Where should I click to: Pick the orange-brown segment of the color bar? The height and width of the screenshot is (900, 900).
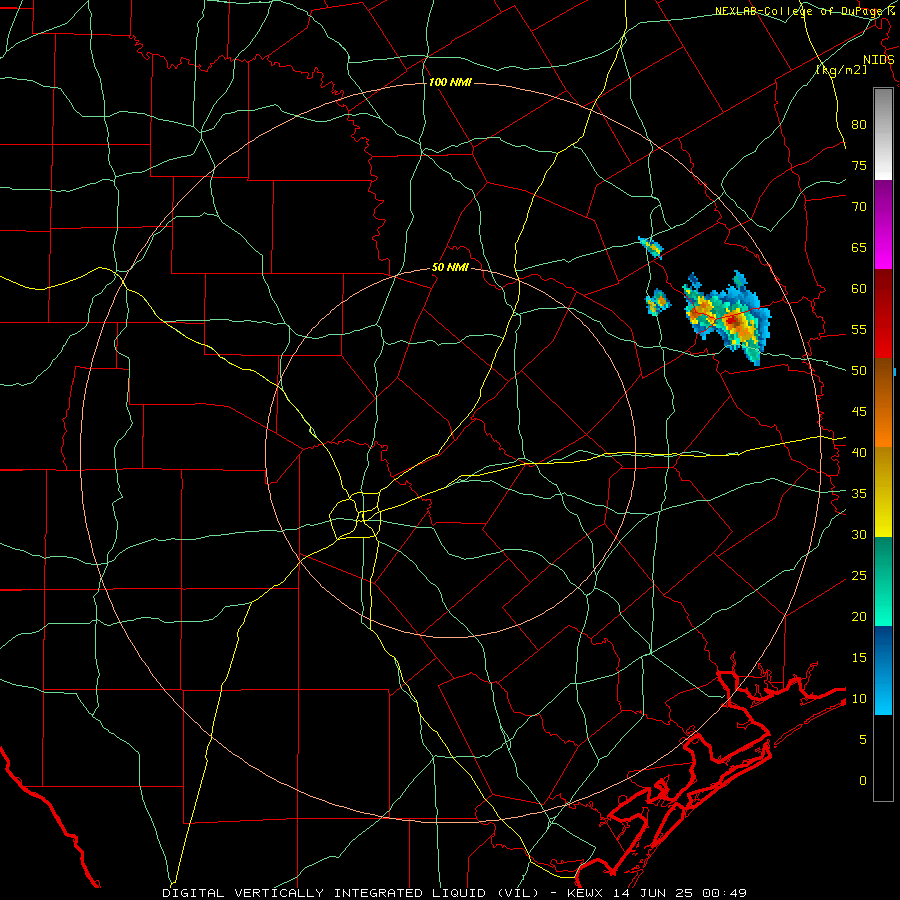click(883, 404)
